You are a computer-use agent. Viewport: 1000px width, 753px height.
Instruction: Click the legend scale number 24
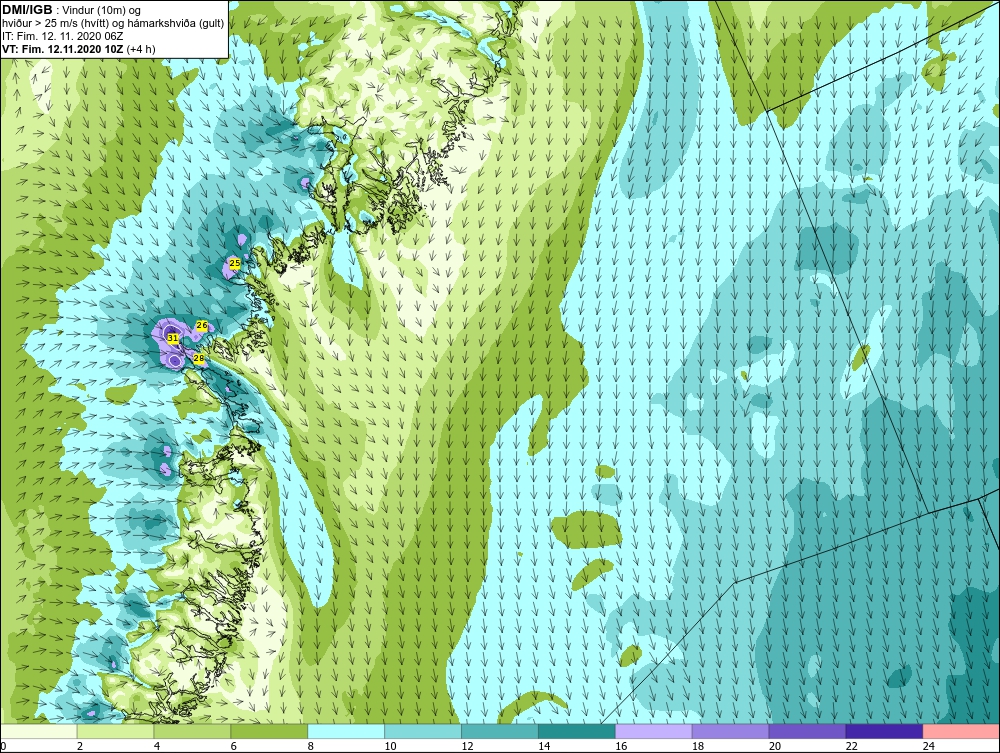coord(929,746)
